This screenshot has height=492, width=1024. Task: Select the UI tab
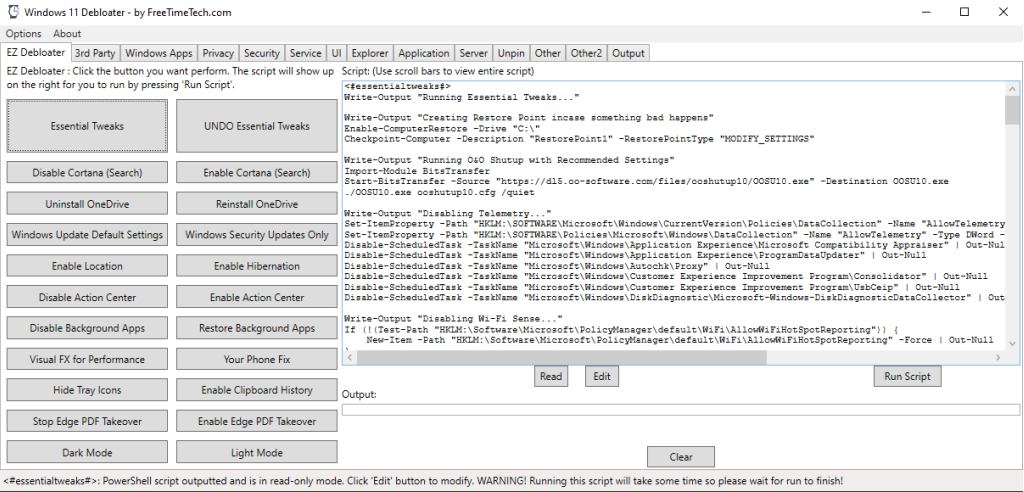(336, 54)
